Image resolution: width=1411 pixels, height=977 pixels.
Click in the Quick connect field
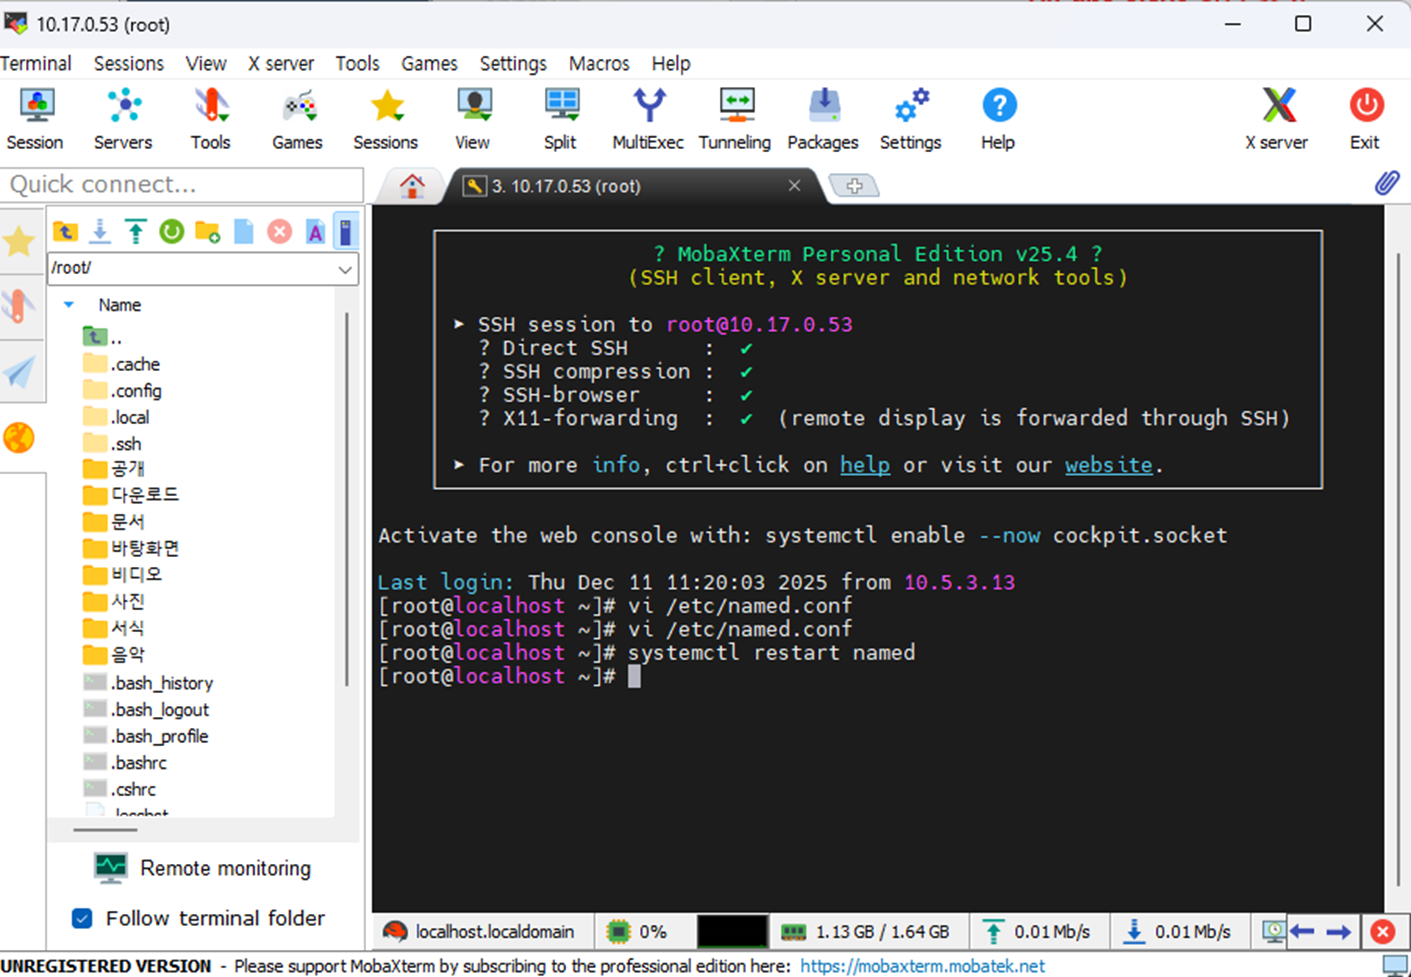point(182,184)
